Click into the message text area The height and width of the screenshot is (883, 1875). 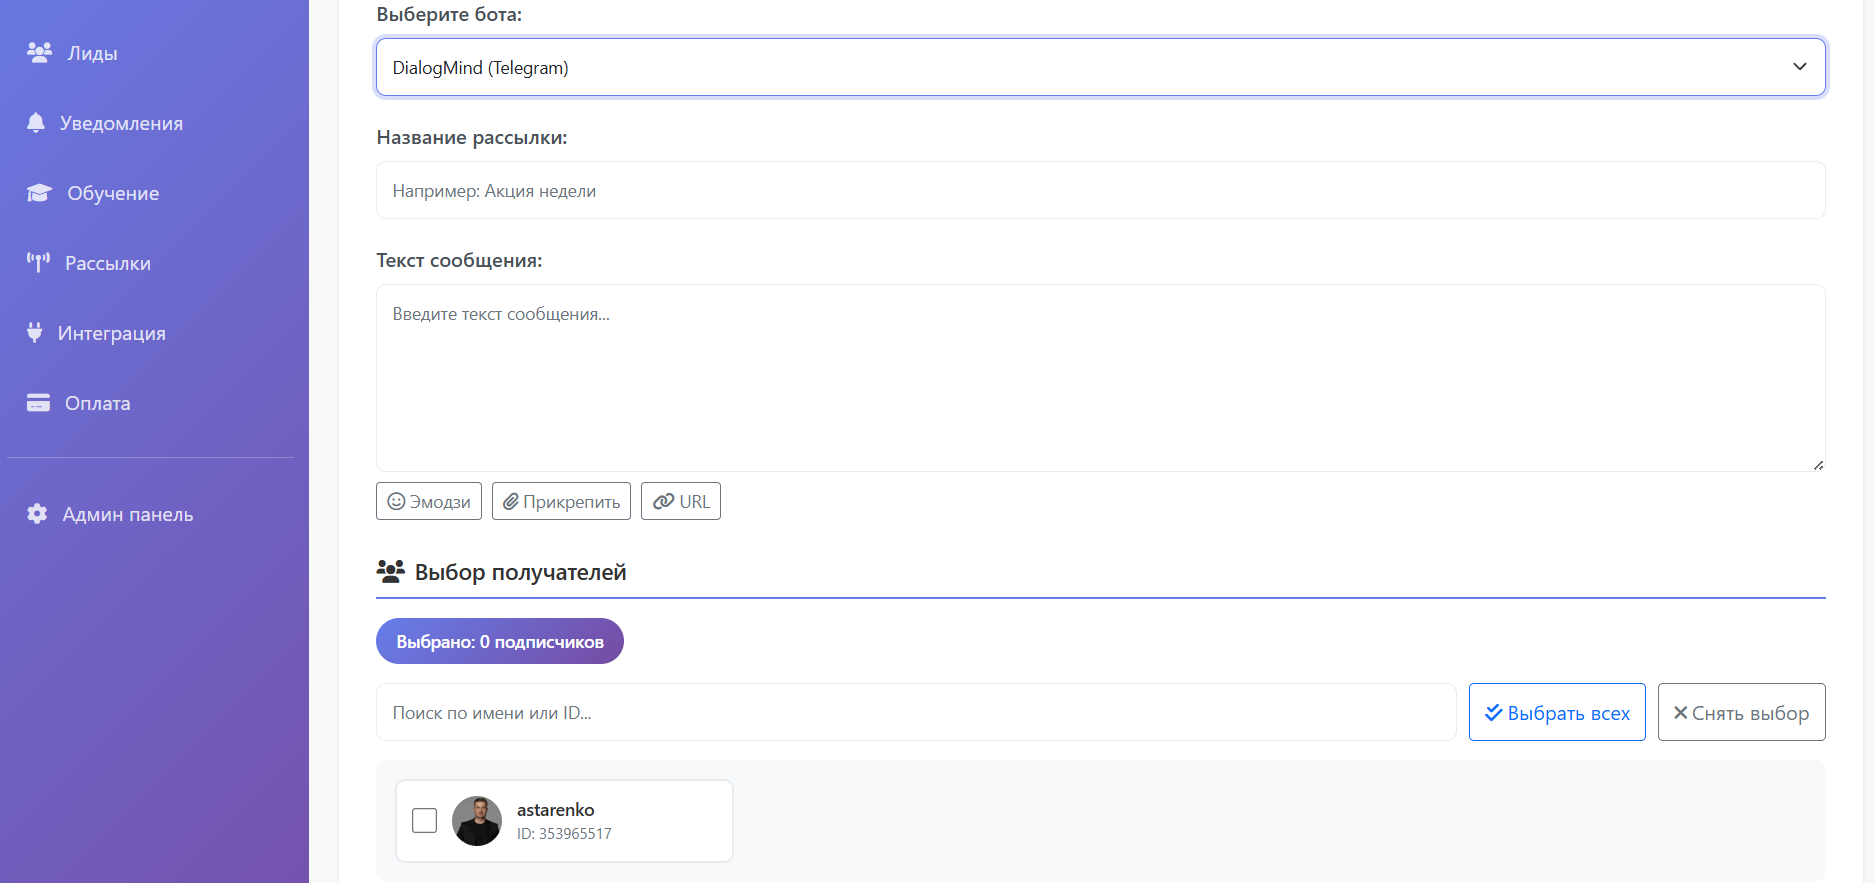pos(1100,378)
